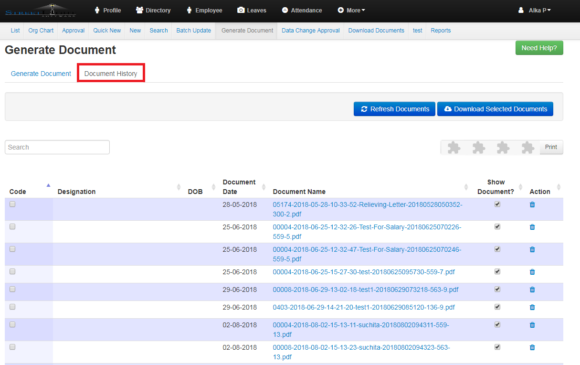
Task: Open the More dropdown menu
Action: (351, 10)
